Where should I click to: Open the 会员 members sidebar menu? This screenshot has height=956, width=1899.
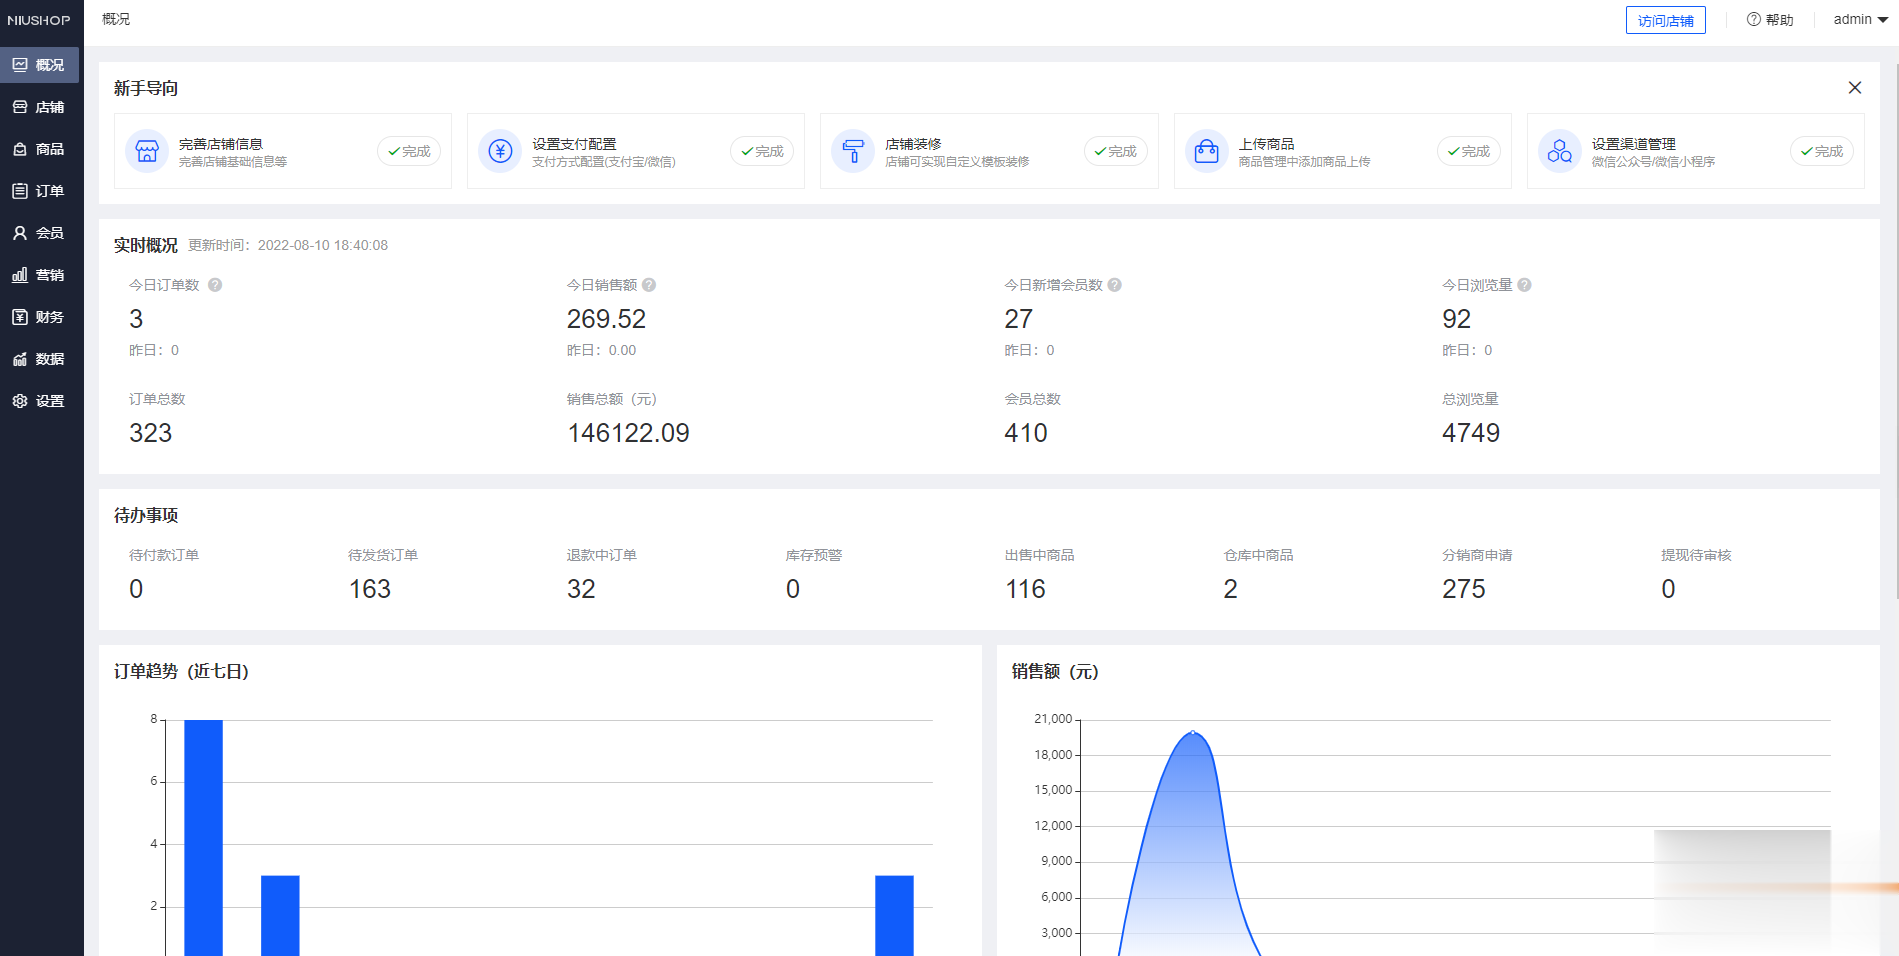(x=40, y=233)
